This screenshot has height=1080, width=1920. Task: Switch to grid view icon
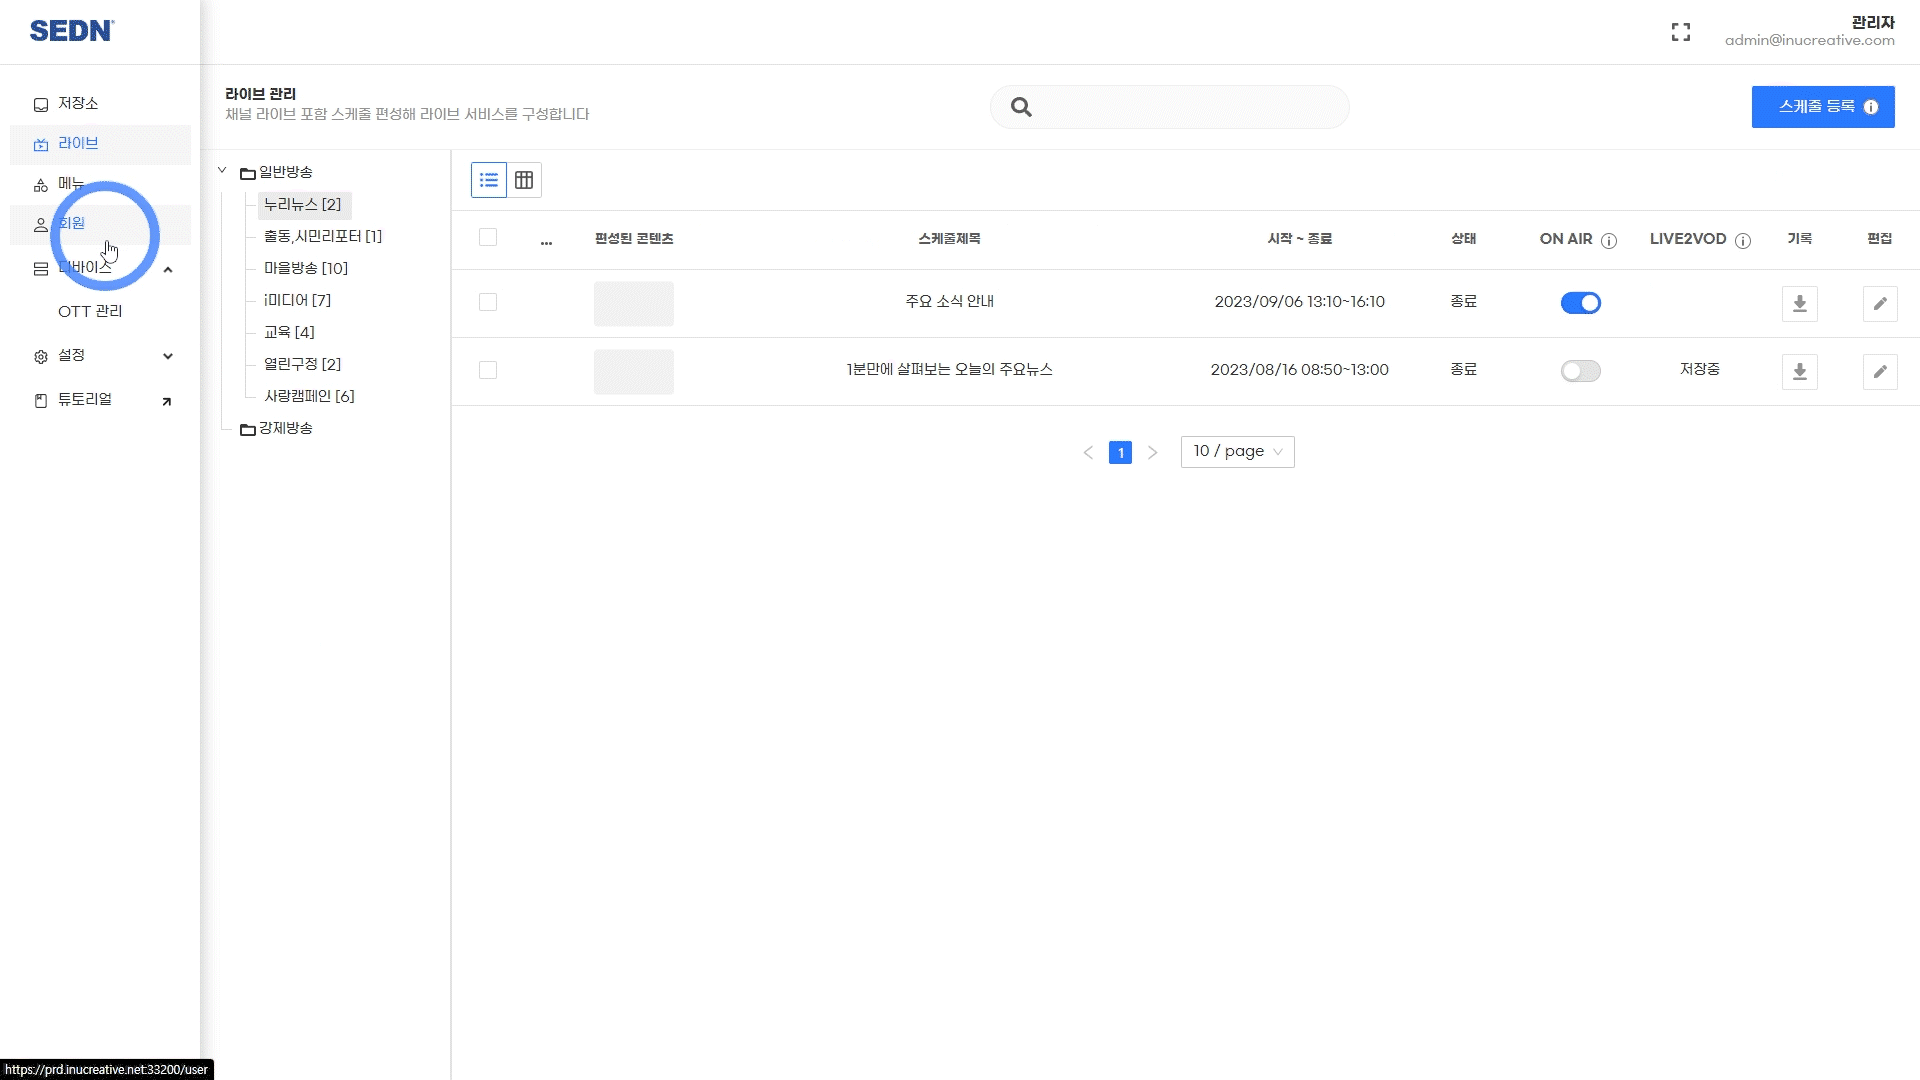coord(524,180)
